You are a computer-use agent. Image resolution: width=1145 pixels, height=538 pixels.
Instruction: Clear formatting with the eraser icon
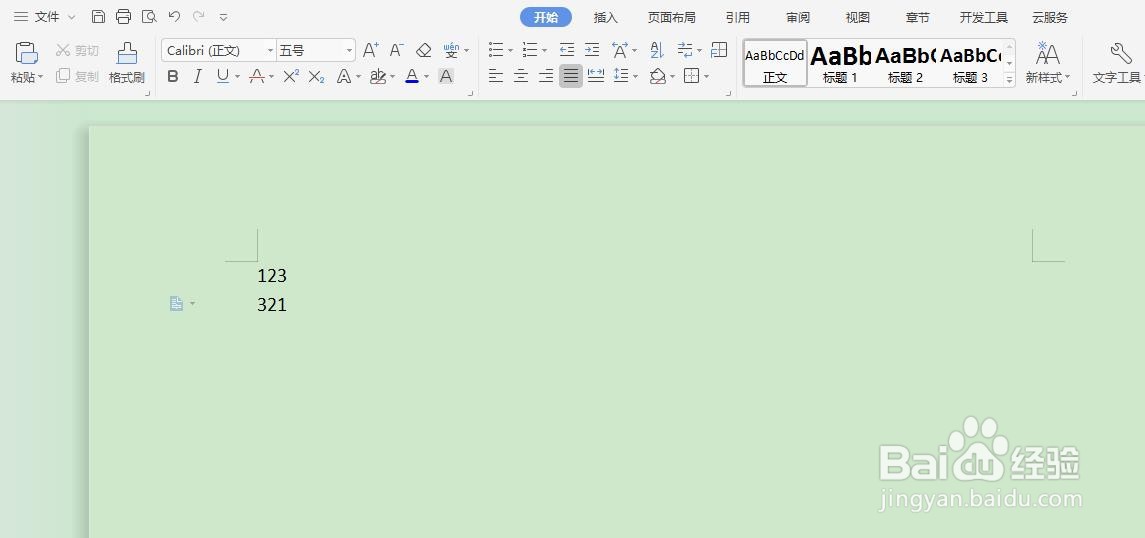coord(424,50)
